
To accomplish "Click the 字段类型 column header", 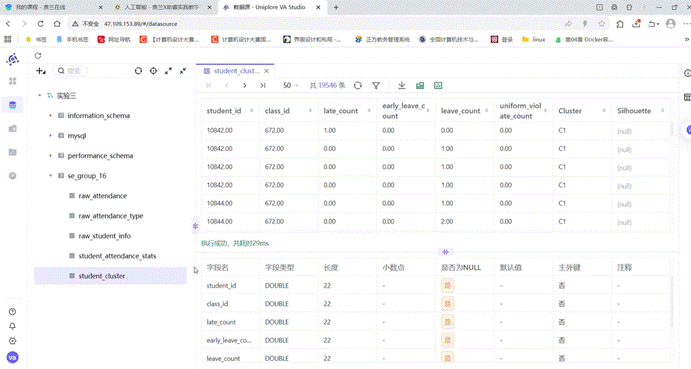I will tap(279, 268).
